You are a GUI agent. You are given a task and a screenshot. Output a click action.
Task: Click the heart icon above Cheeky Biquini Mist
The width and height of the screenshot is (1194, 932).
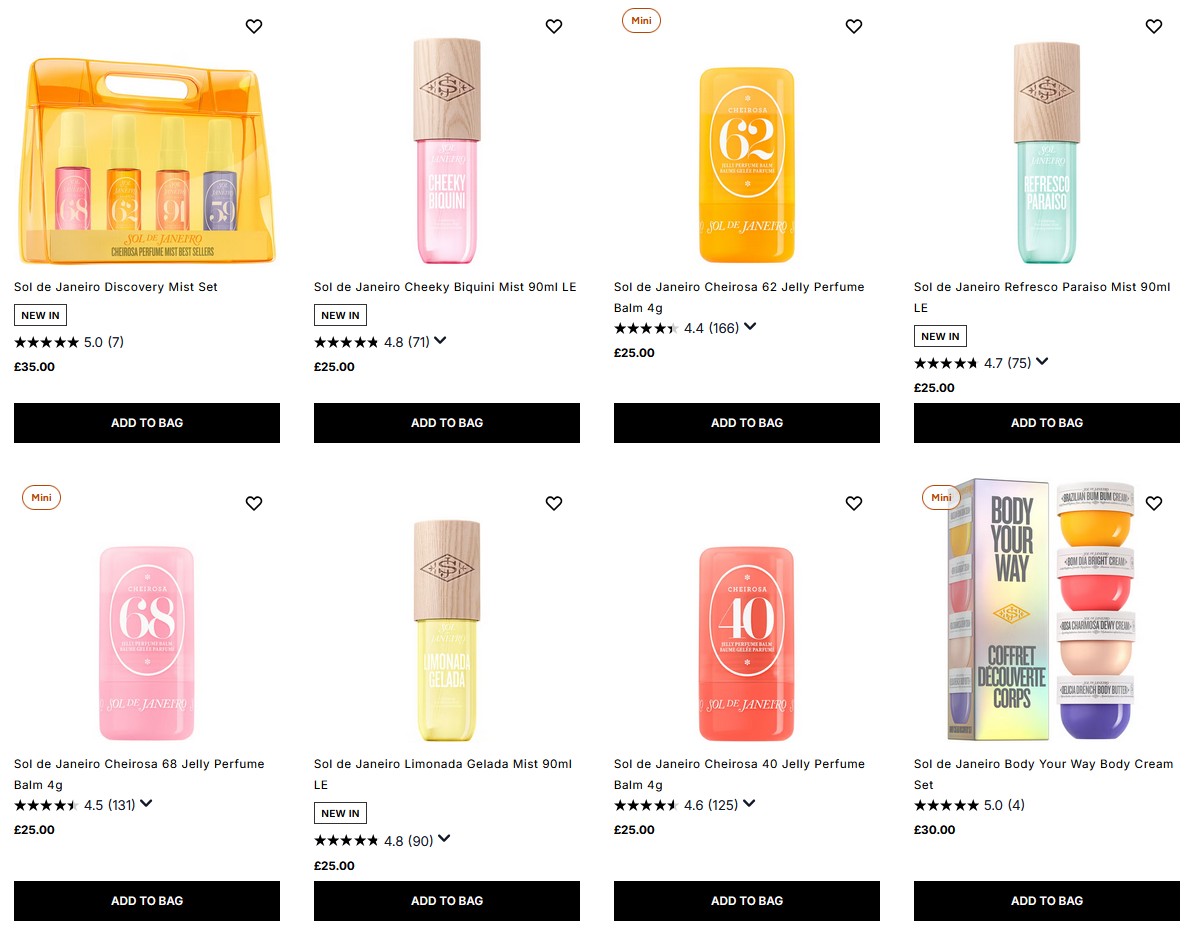coord(554,26)
